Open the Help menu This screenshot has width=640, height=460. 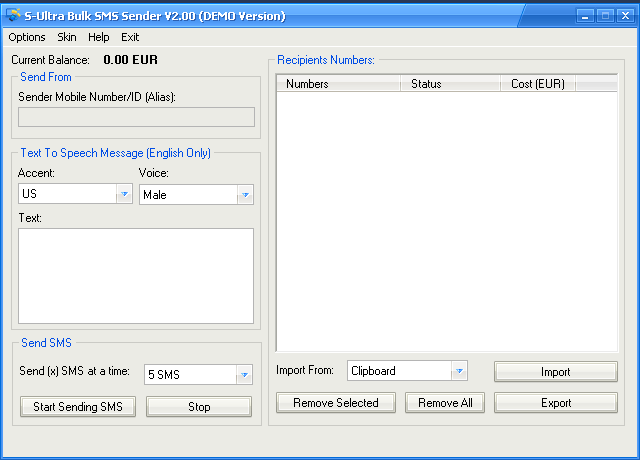[99, 37]
